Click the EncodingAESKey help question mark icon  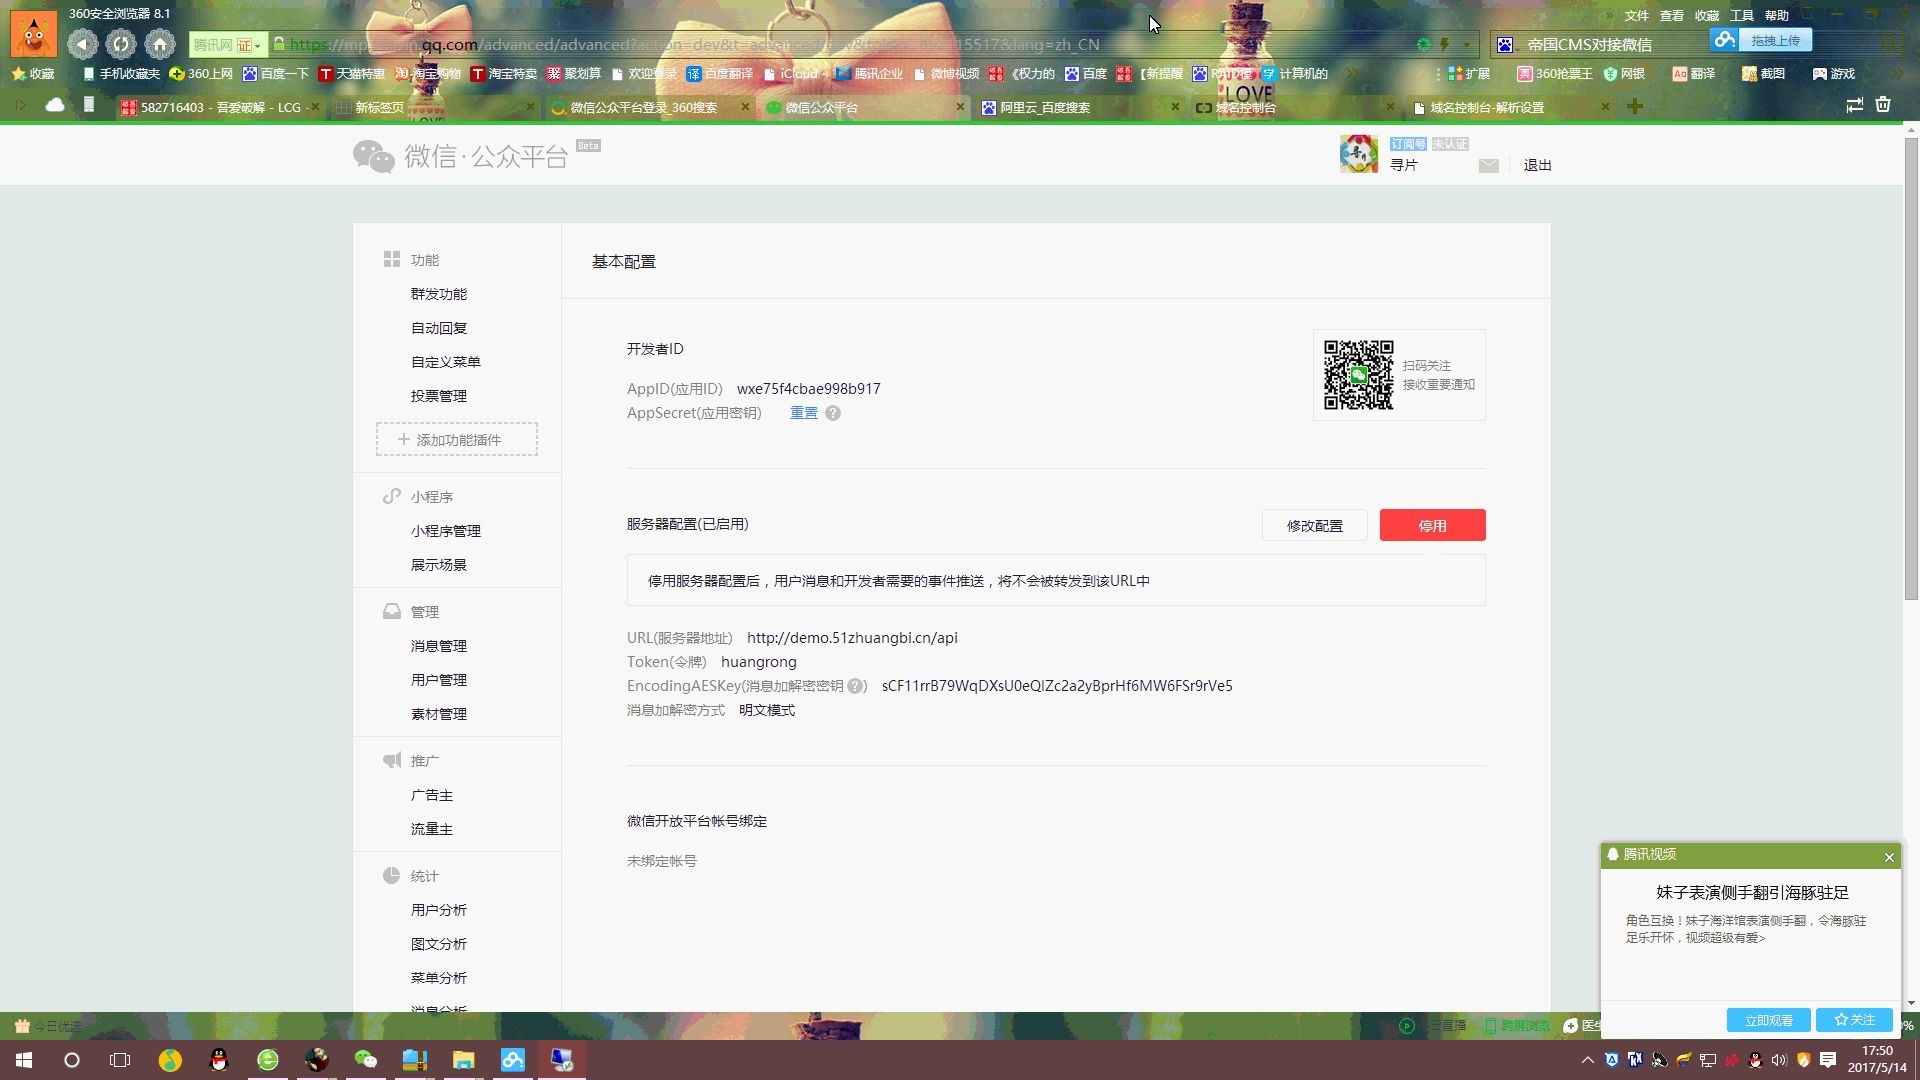click(x=855, y=686)
